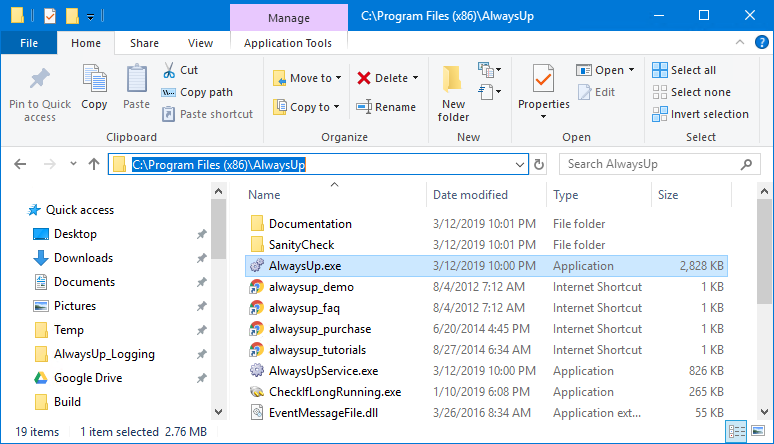This screenshot has height=444, width=774.
Task: Sort by the Name column header
Action: [x=264, y=195]
